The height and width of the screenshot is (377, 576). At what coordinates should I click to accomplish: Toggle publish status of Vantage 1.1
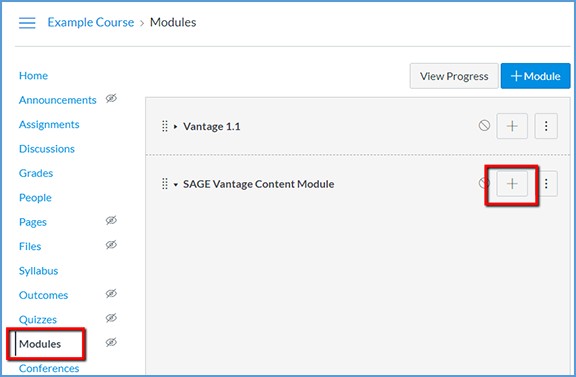pyautogui.click(x=485, y=126)
